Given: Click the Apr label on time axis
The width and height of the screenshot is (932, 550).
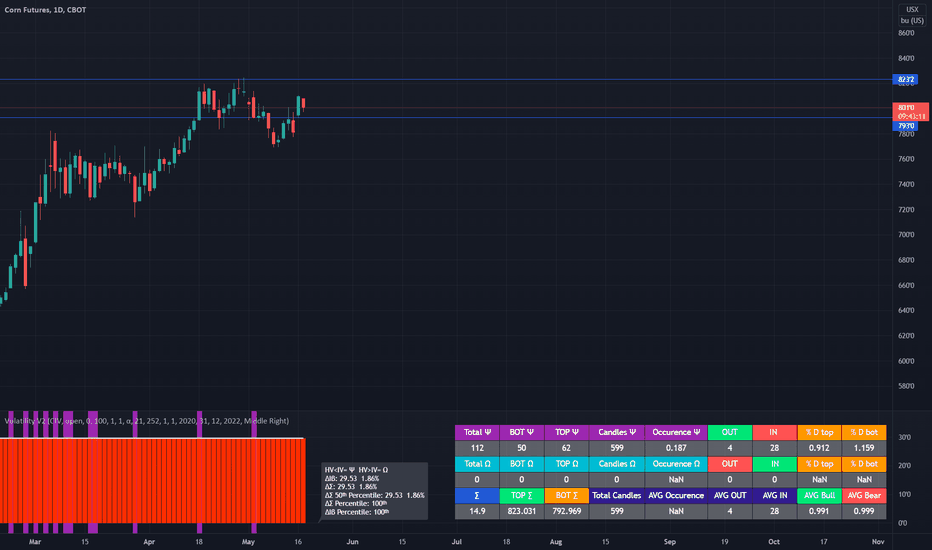Looking at the screenshot, I should click(x=149, y=542).
